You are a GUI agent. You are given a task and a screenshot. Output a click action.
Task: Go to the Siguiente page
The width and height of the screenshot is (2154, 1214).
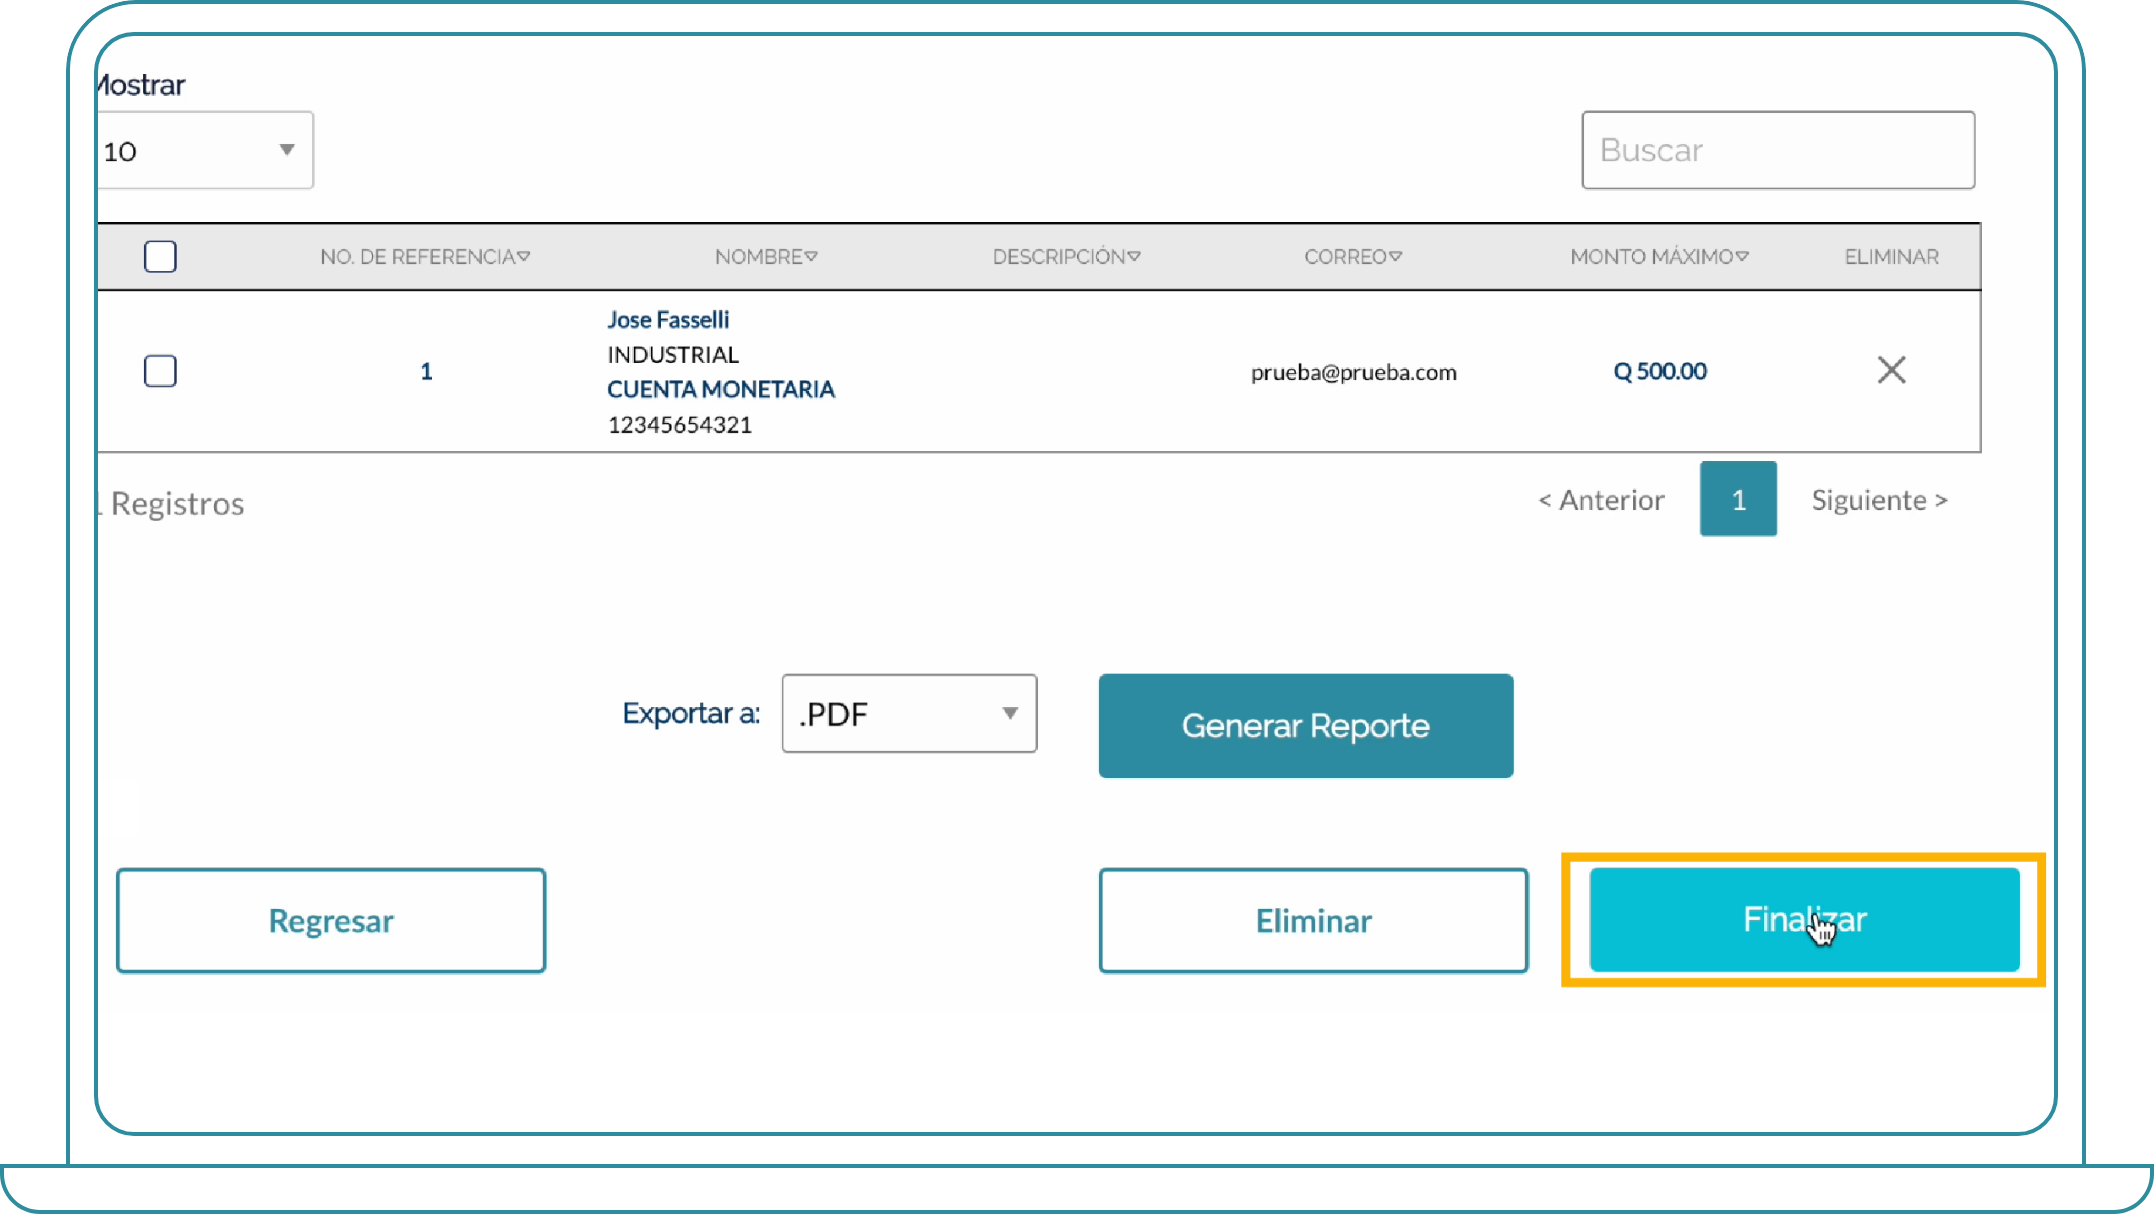1879,500
